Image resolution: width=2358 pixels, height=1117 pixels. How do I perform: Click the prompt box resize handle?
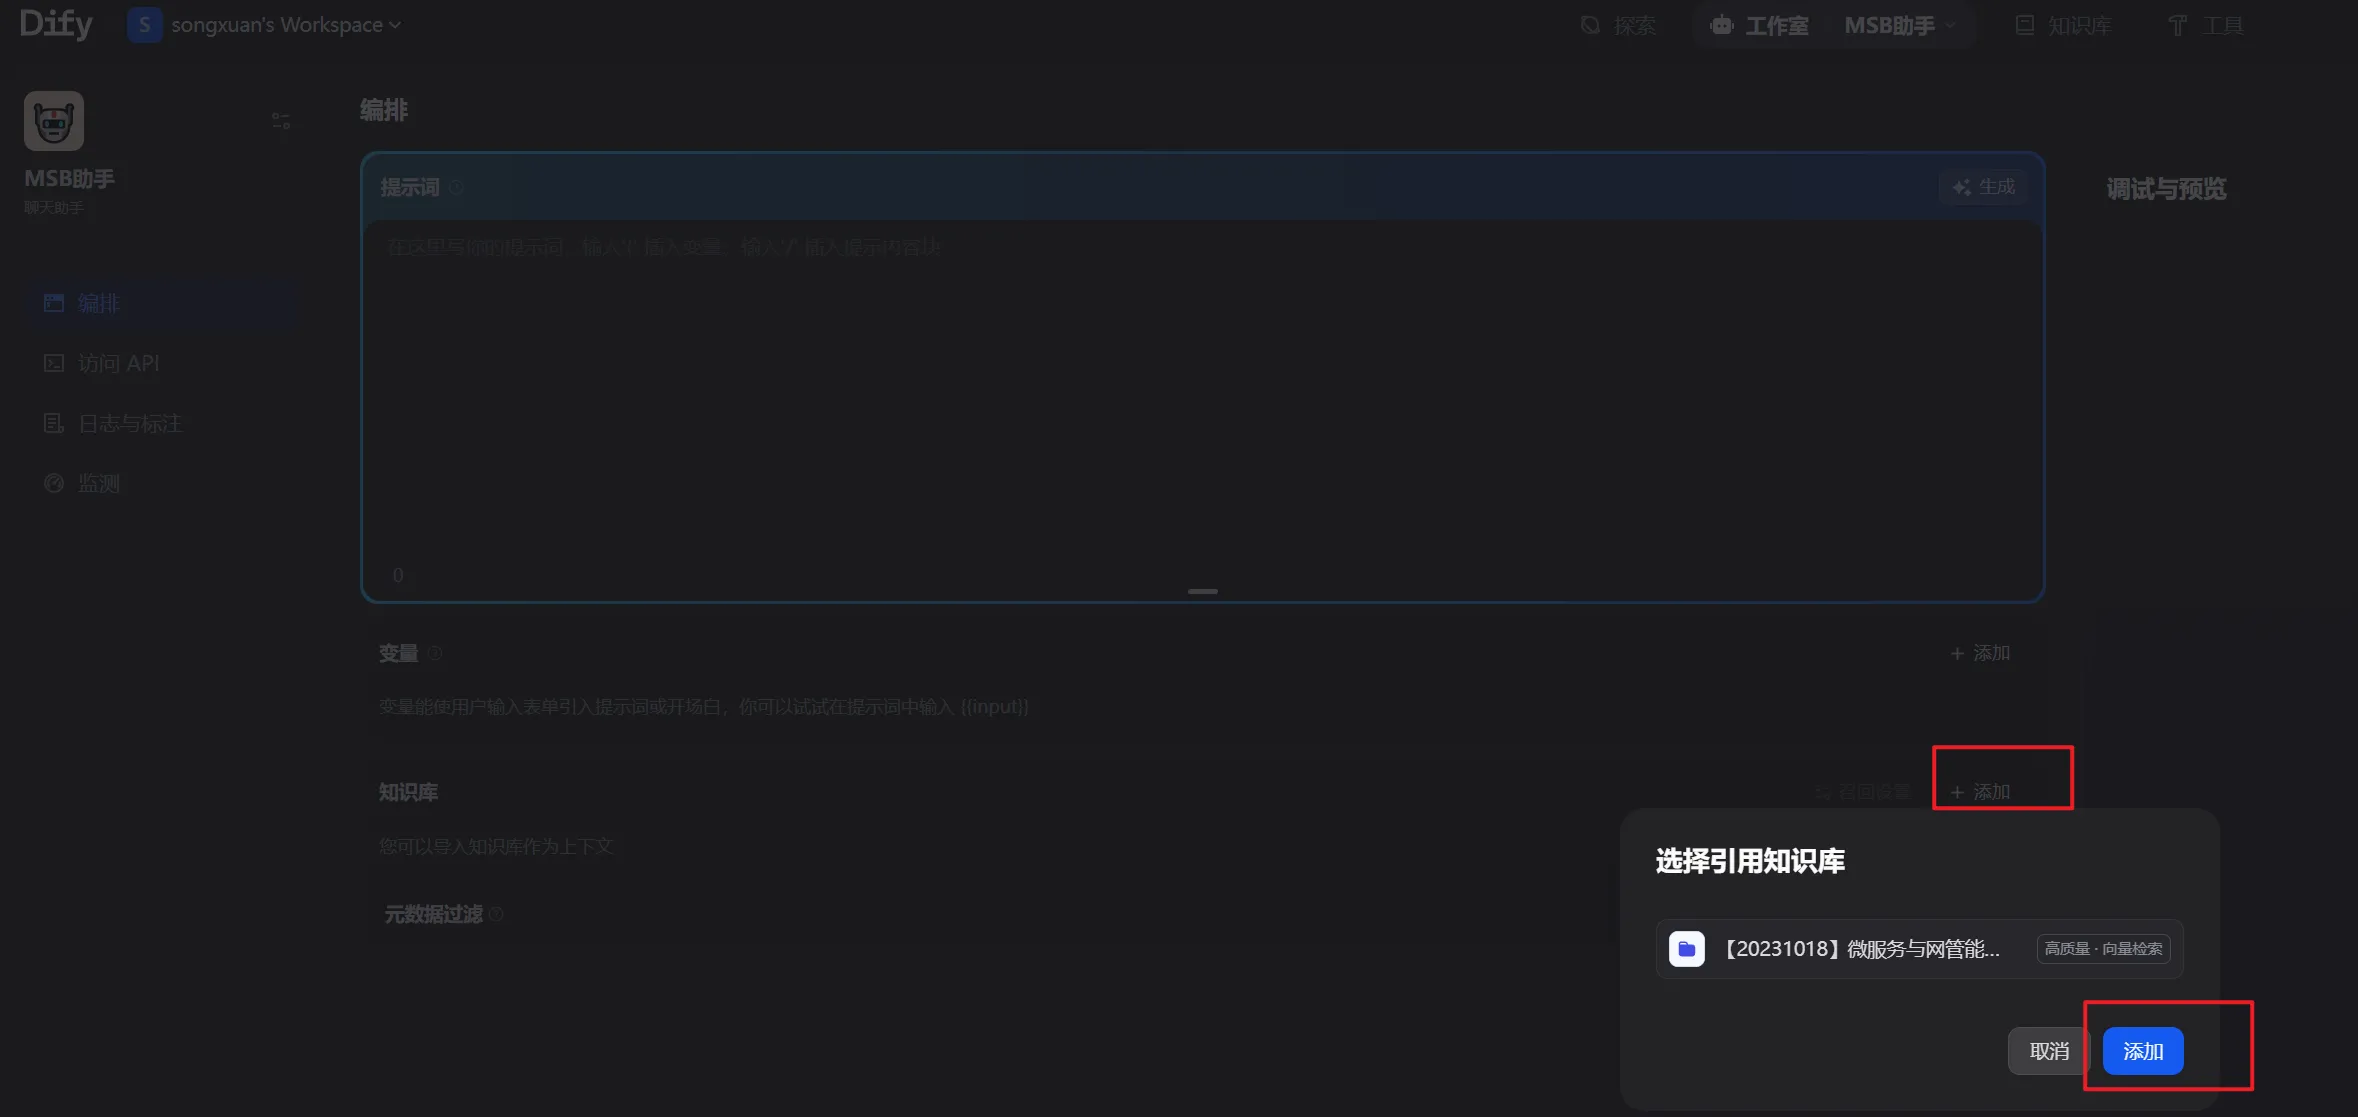[1202, 591]
